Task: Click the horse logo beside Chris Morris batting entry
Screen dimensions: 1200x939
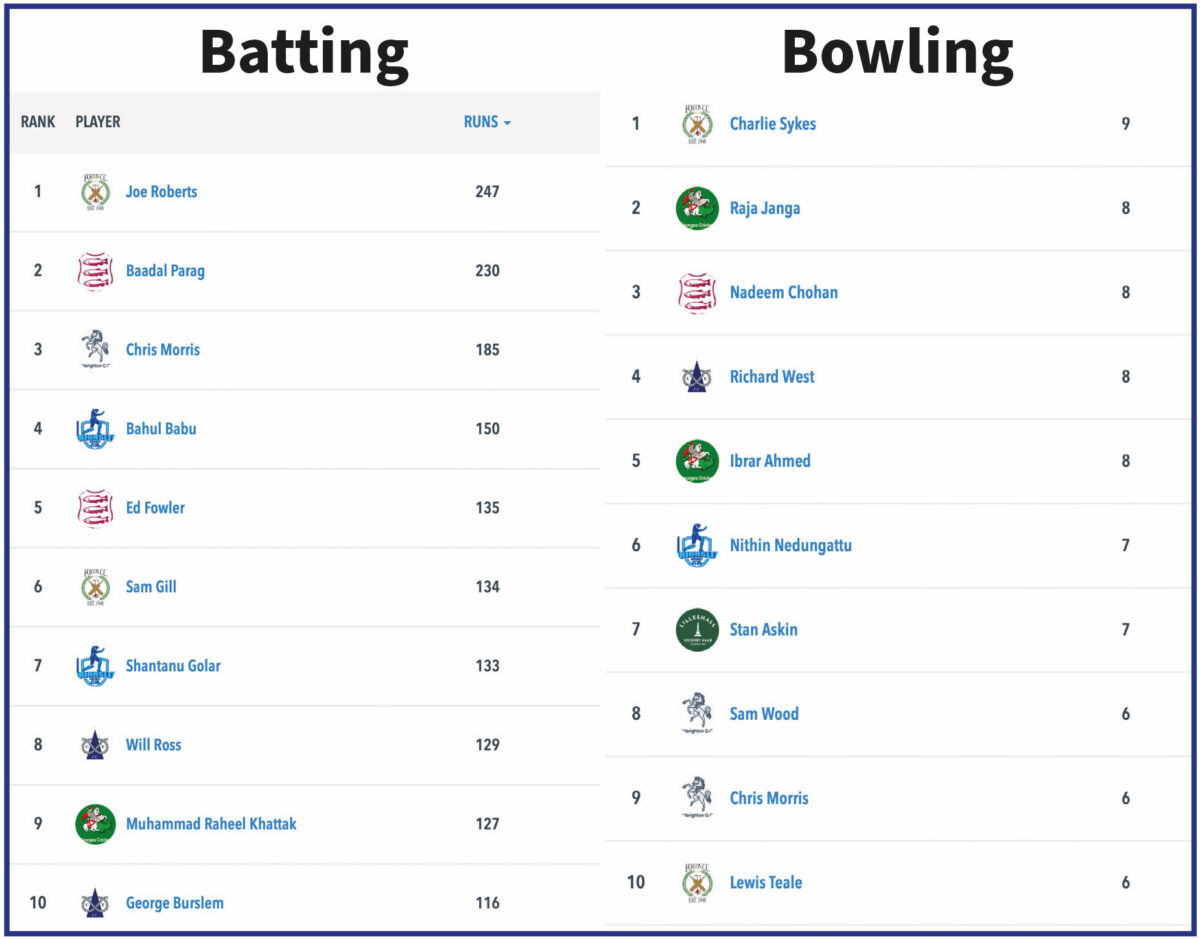Action: pos(95,350)
